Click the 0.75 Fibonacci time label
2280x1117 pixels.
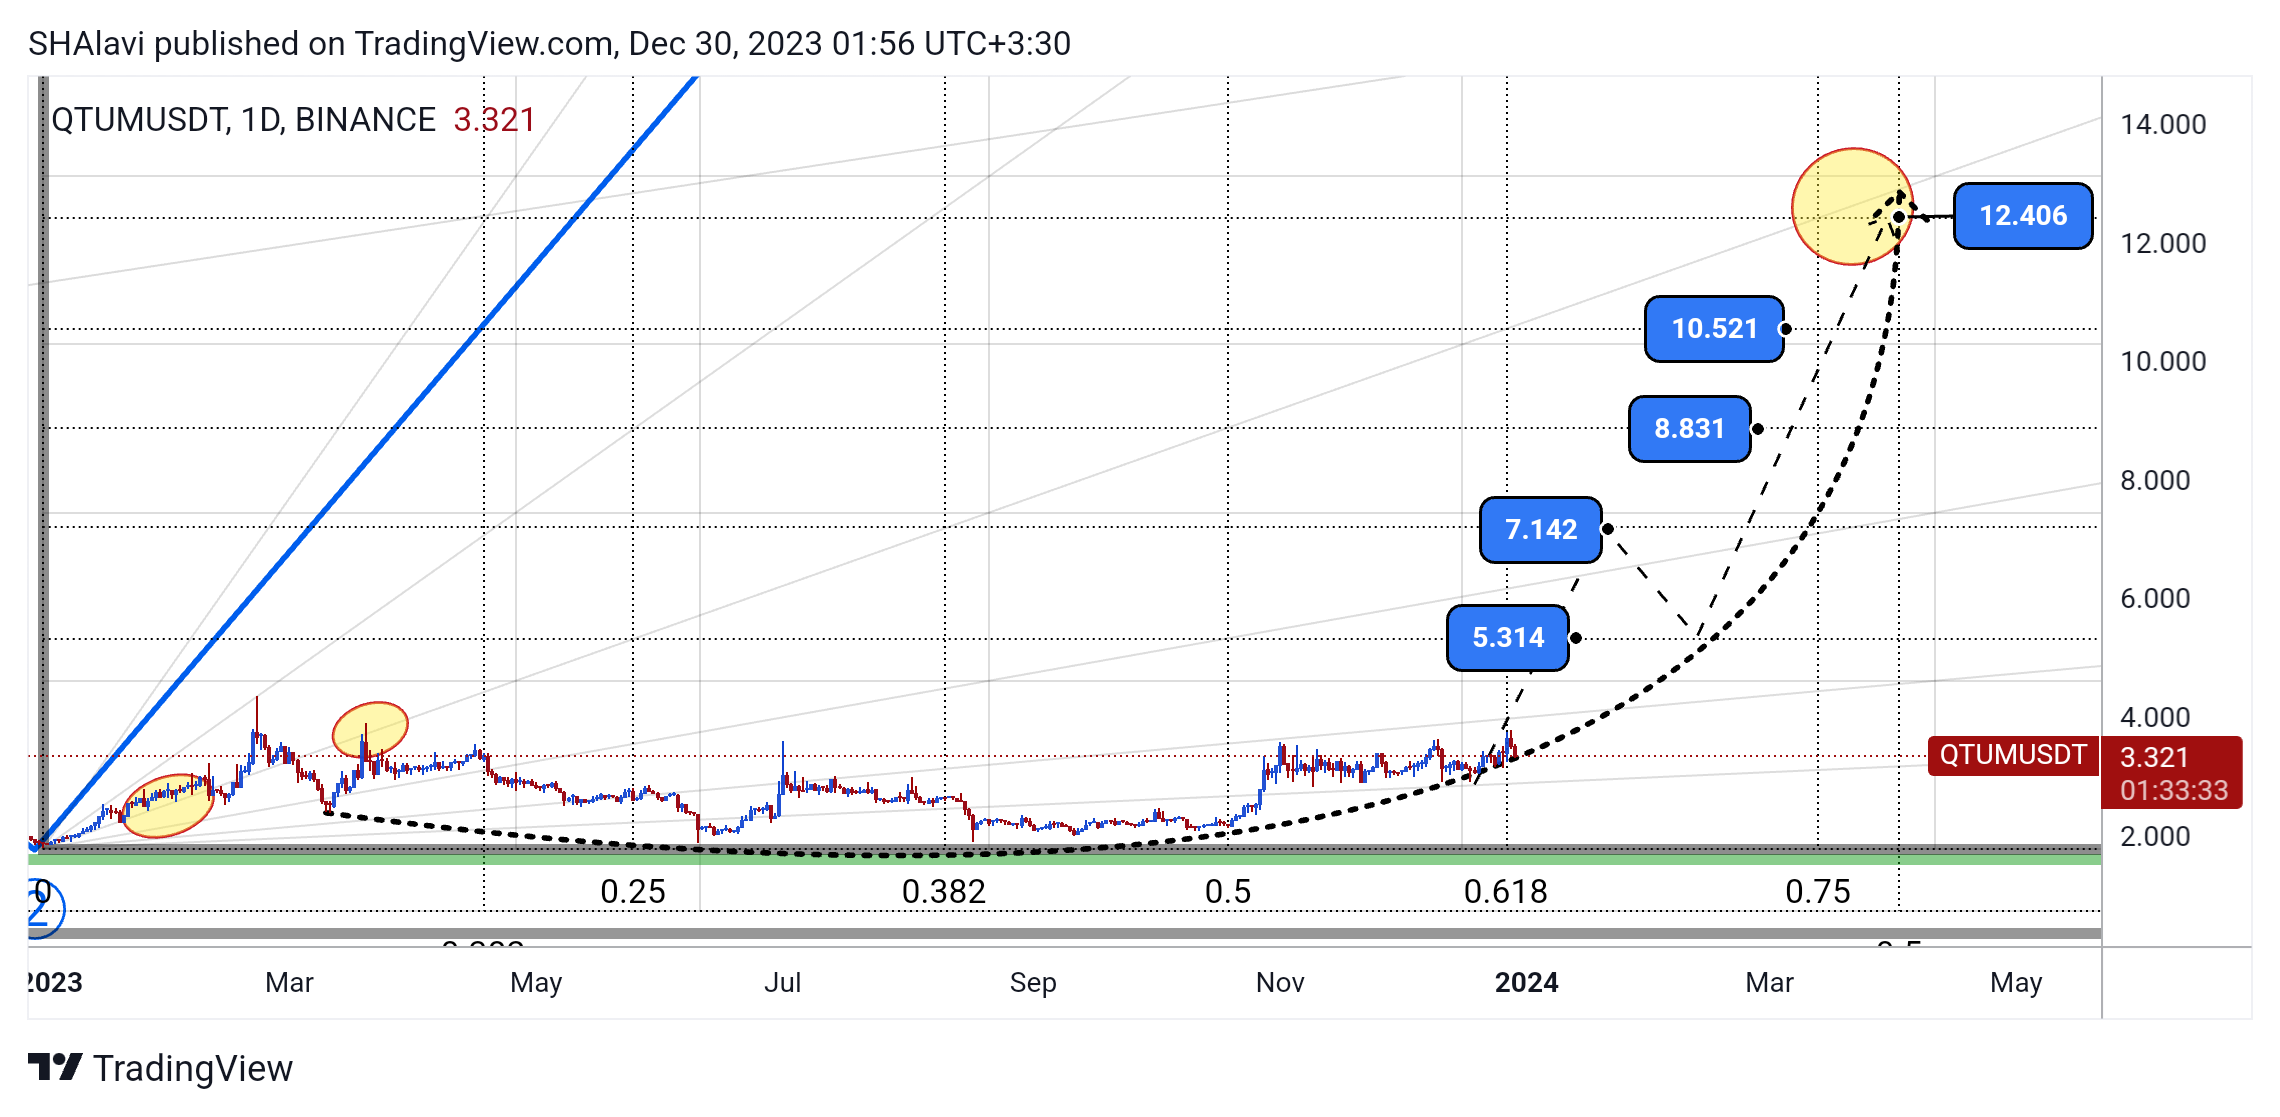tap(1818, 892)
